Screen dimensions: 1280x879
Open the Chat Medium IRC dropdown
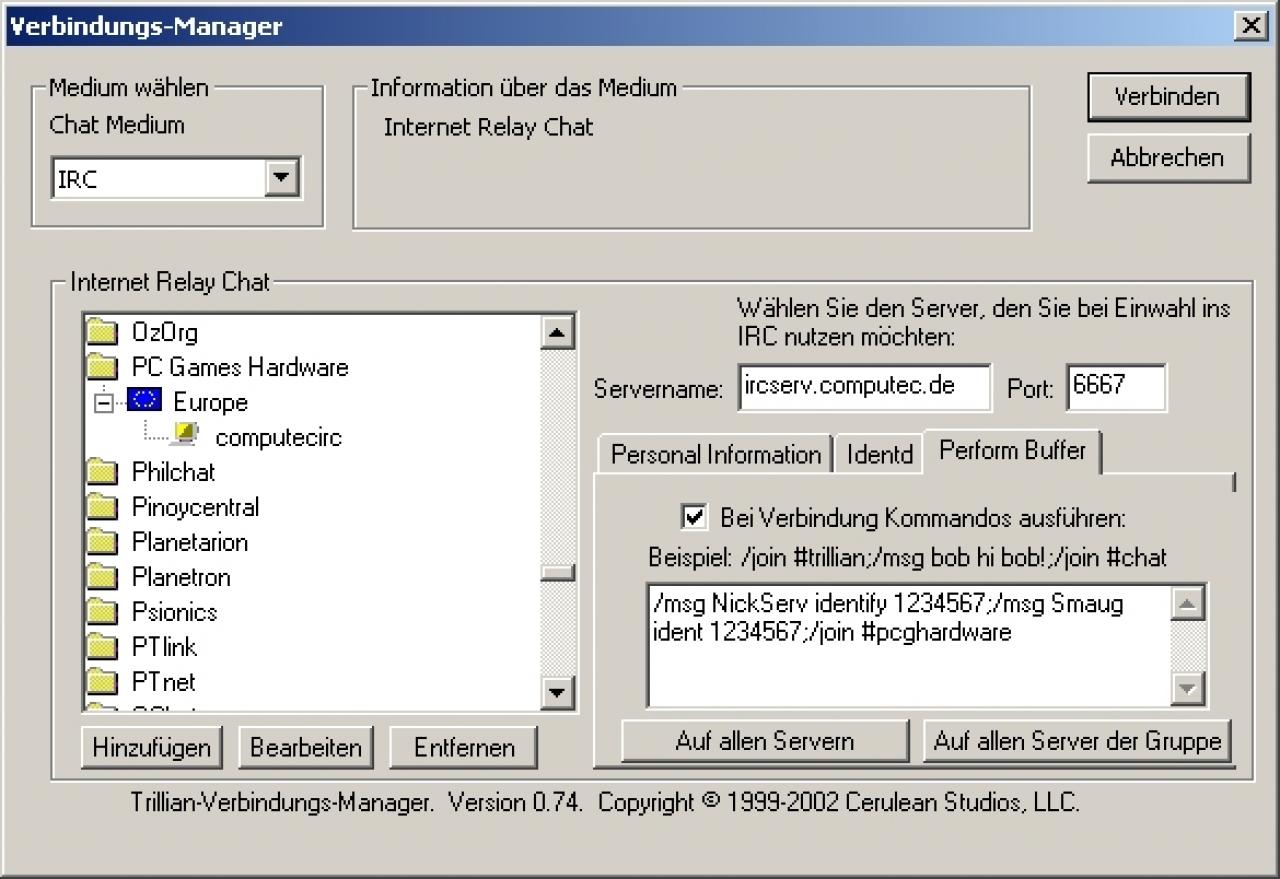[281, 178]
